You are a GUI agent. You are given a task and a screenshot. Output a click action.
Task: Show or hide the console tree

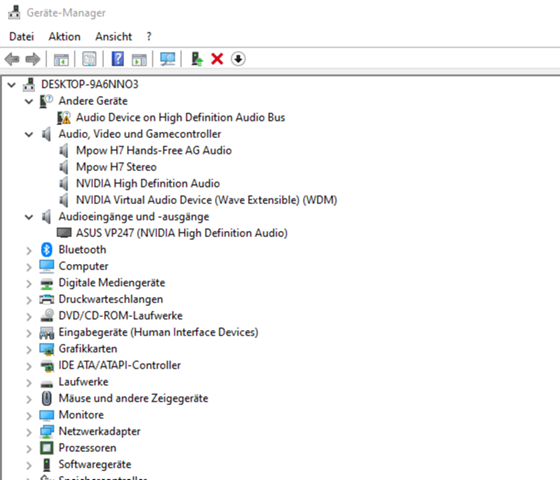[x=61, y=59]
